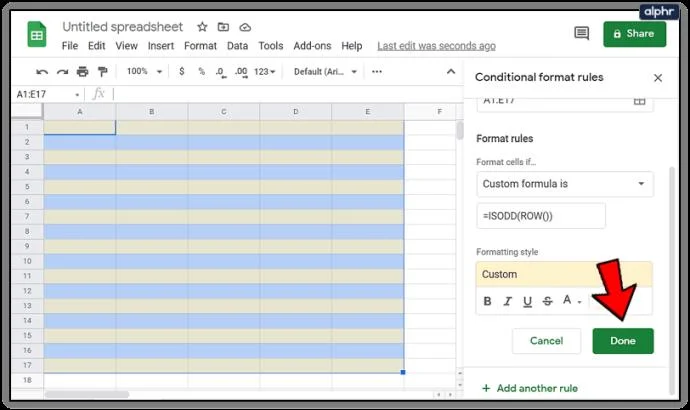Select column C header

(224, 112)
